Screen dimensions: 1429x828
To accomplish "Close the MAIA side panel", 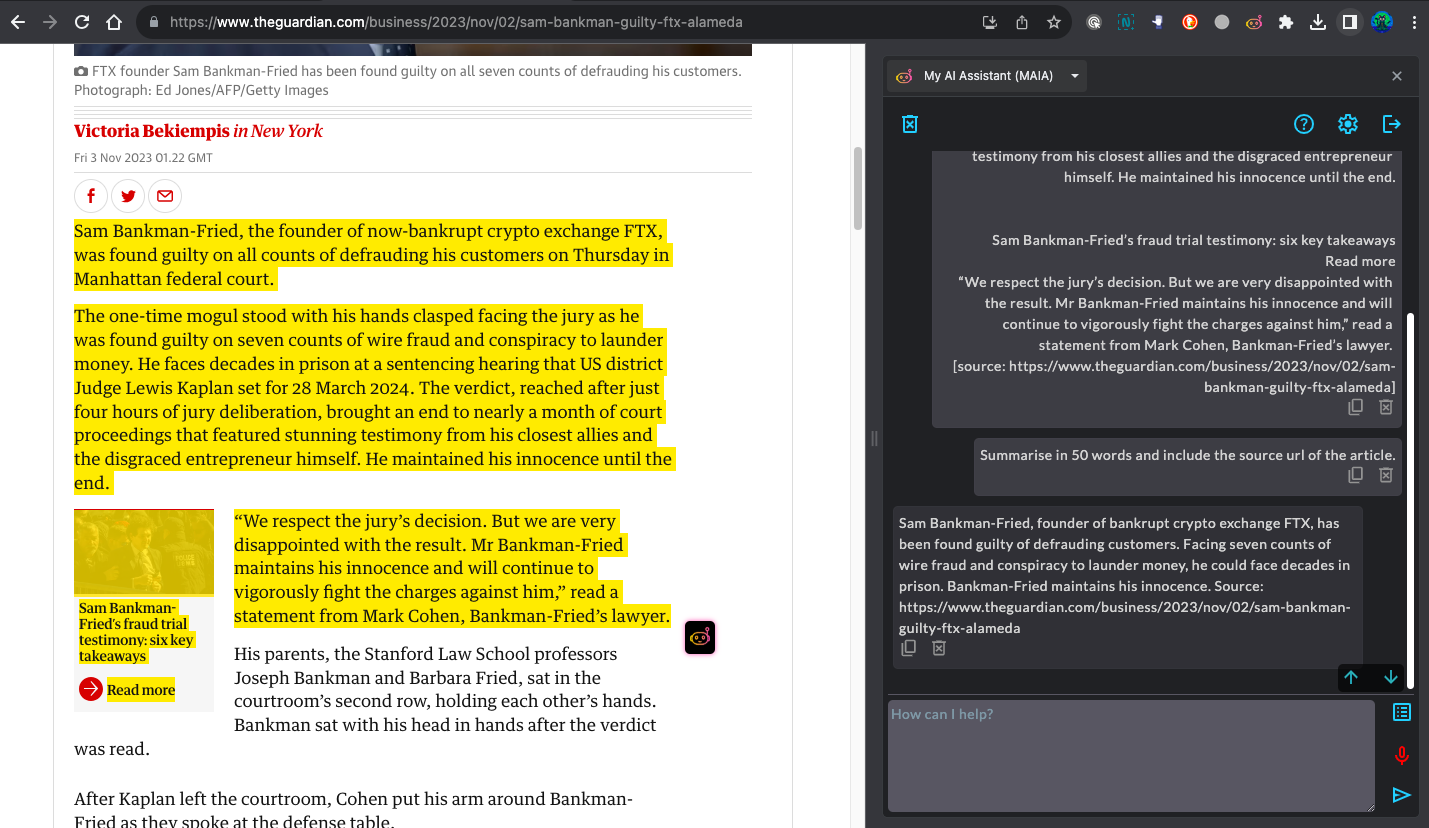I will [1397, 76].
